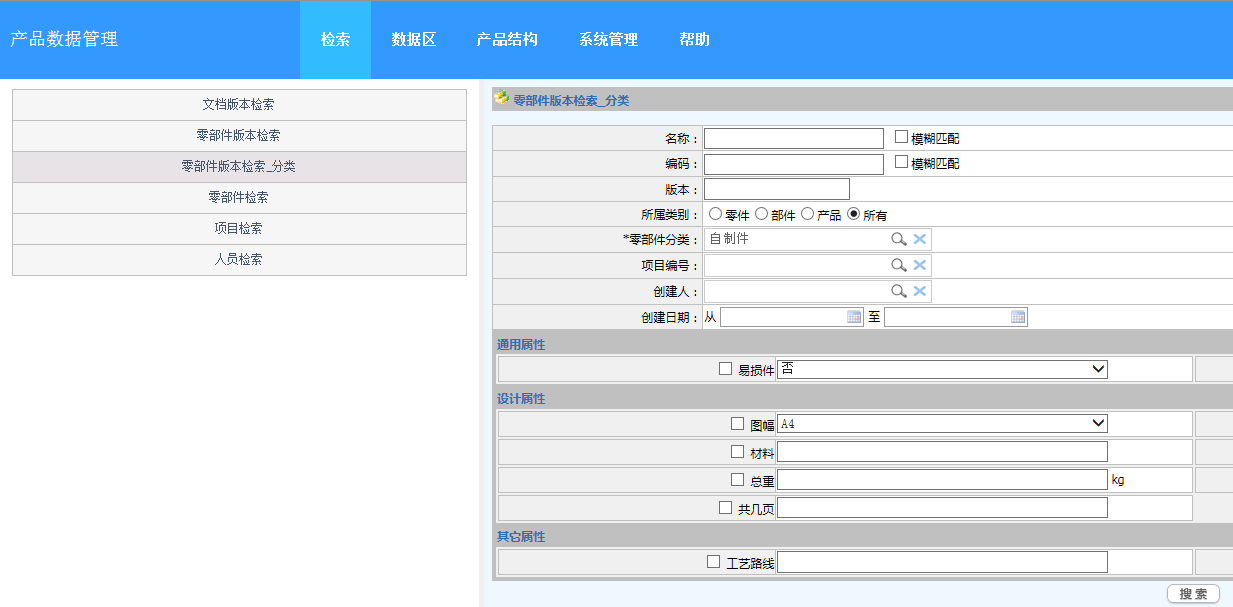
Task: Open the 易损件 dropdown showing 否
Action: (941, 368)
